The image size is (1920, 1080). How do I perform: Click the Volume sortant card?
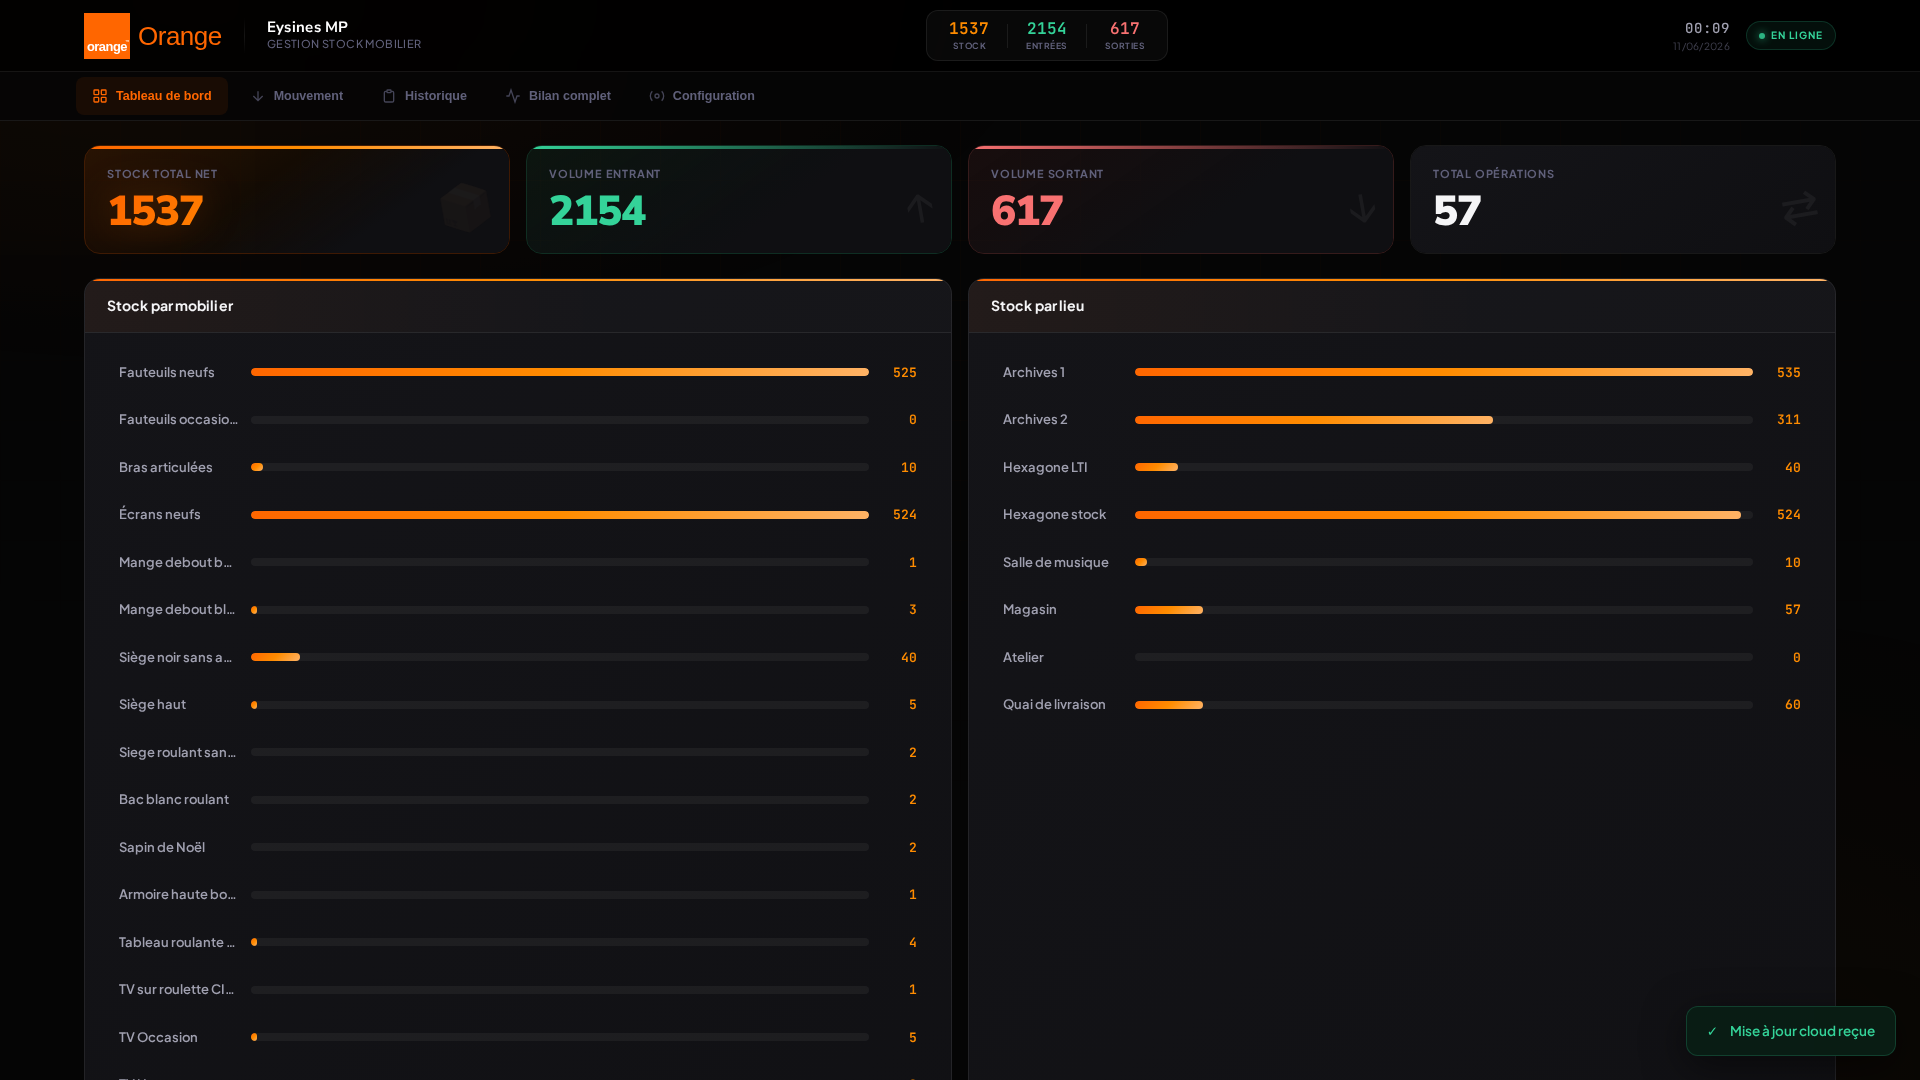[x=1181, y=200]
